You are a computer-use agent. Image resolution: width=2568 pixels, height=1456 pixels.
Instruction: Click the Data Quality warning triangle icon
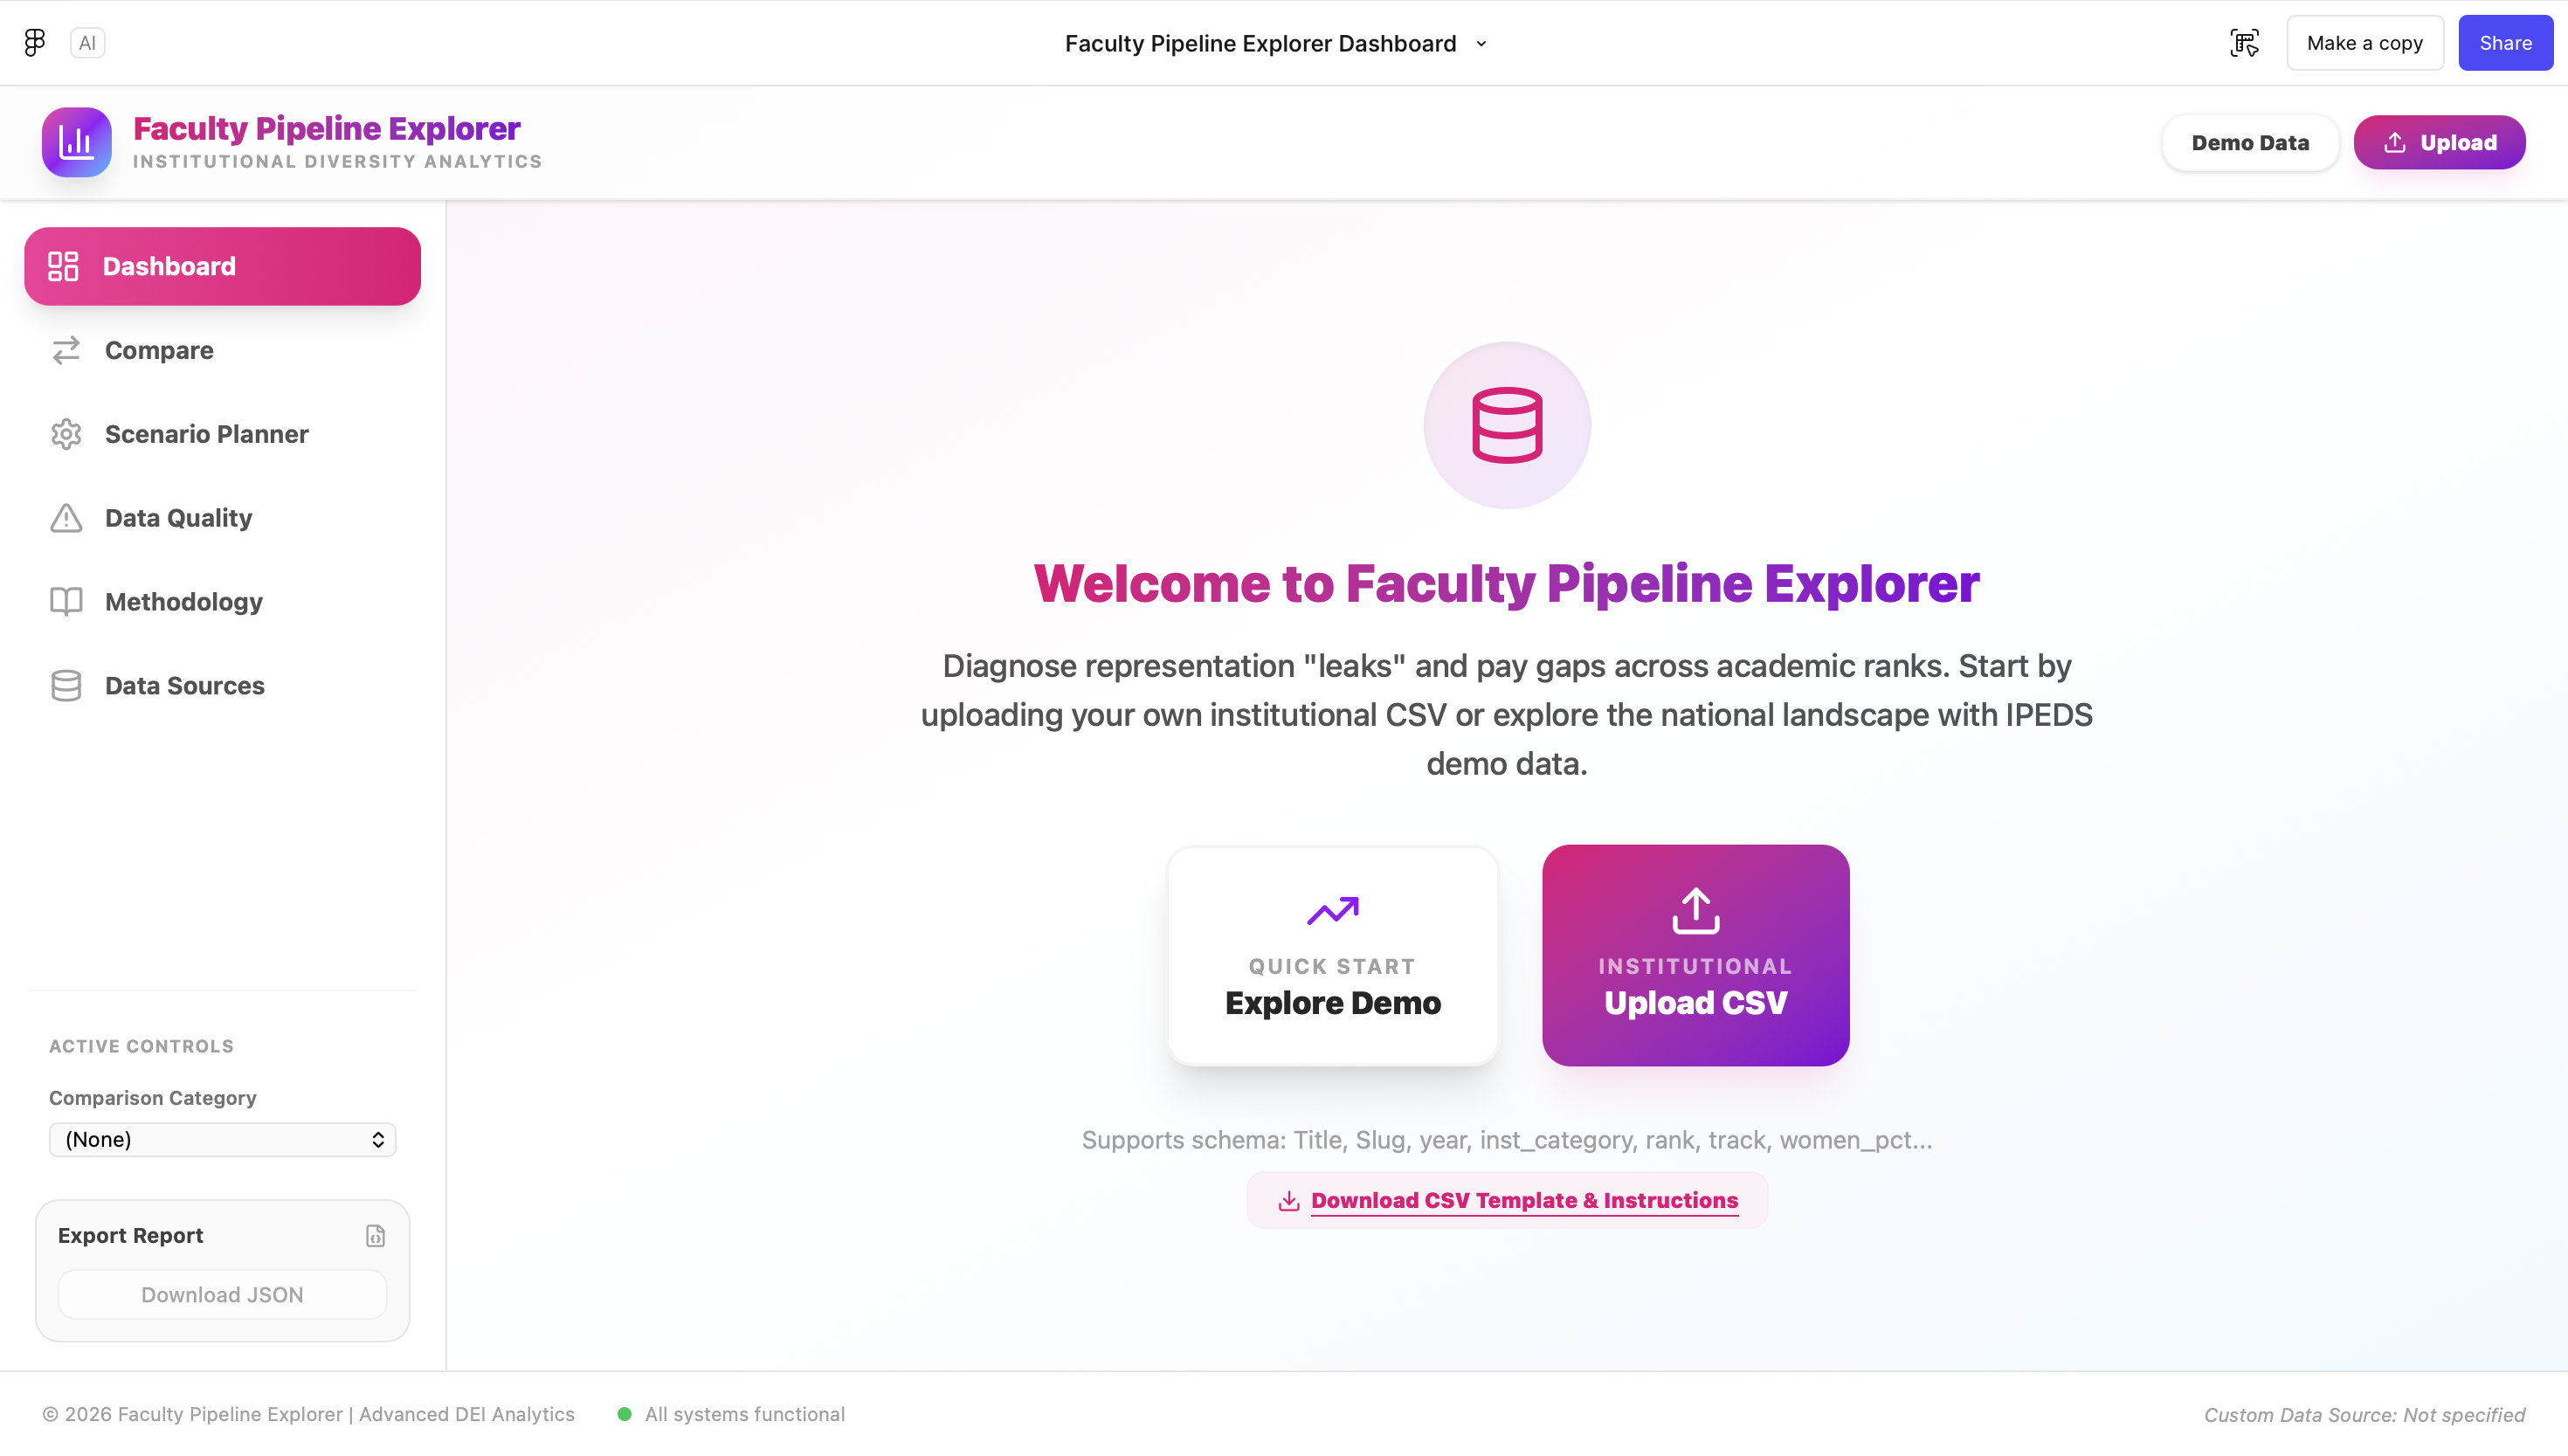click(x=66, y=518)
